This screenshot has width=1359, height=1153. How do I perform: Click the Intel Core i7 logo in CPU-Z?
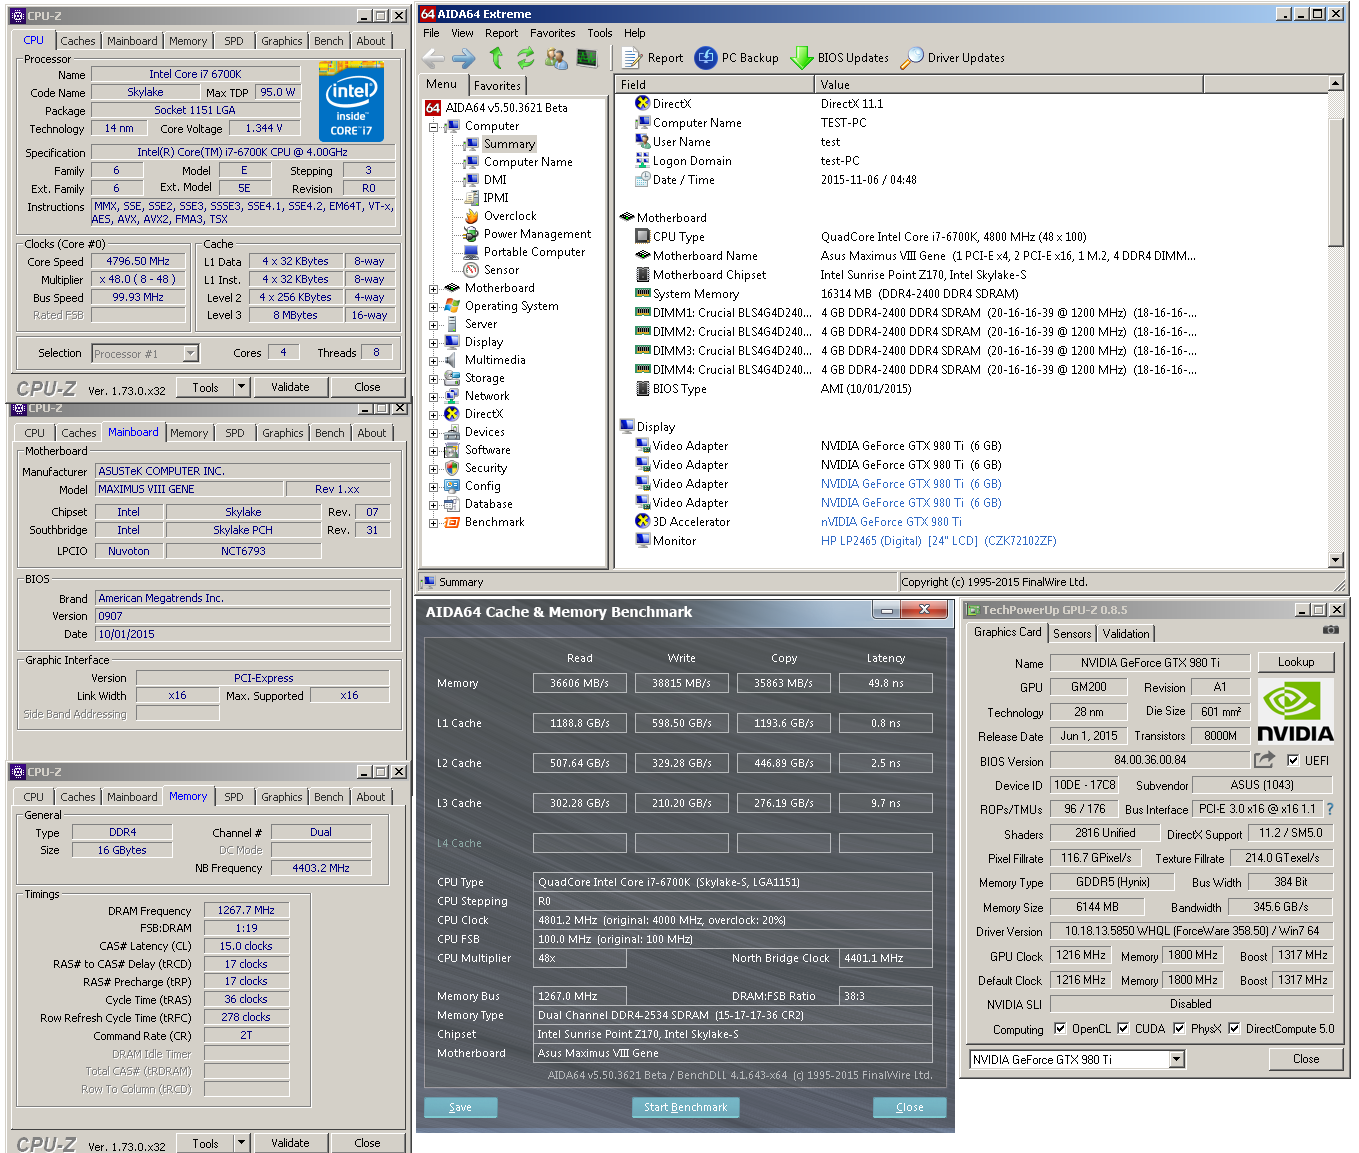pos(351,101)
